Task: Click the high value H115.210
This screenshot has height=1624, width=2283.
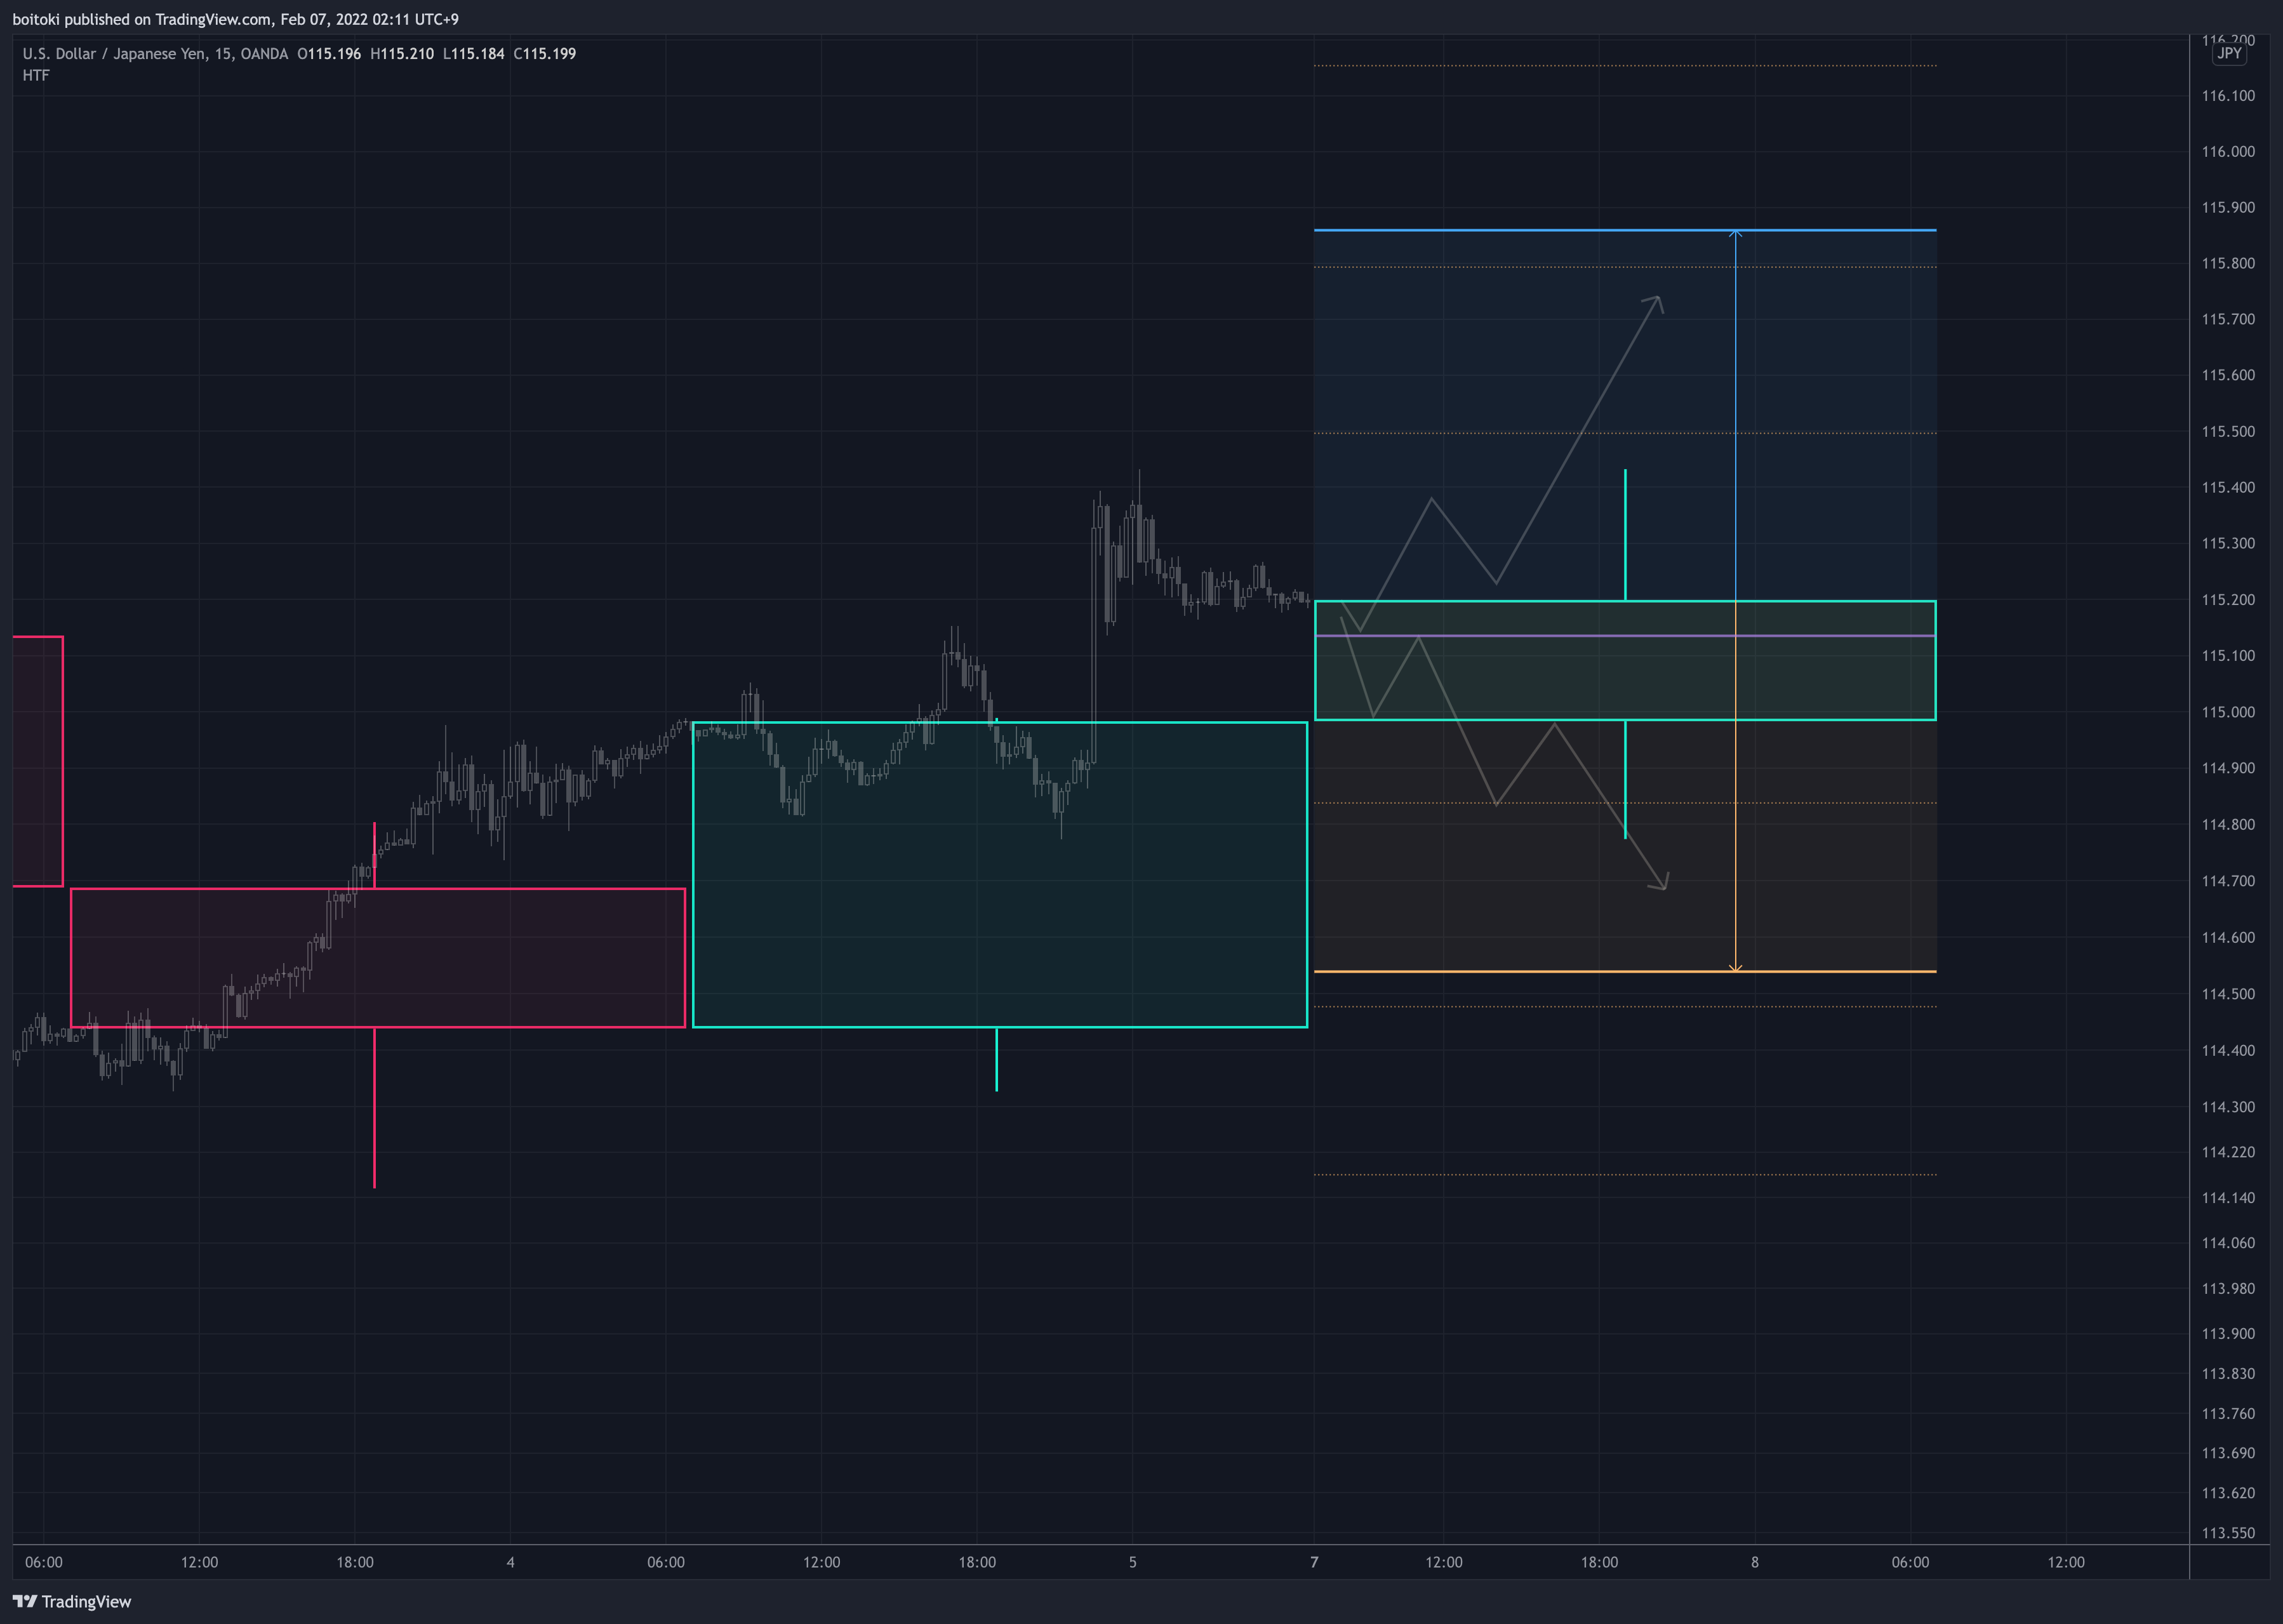Action: click(x=402, y=54)
